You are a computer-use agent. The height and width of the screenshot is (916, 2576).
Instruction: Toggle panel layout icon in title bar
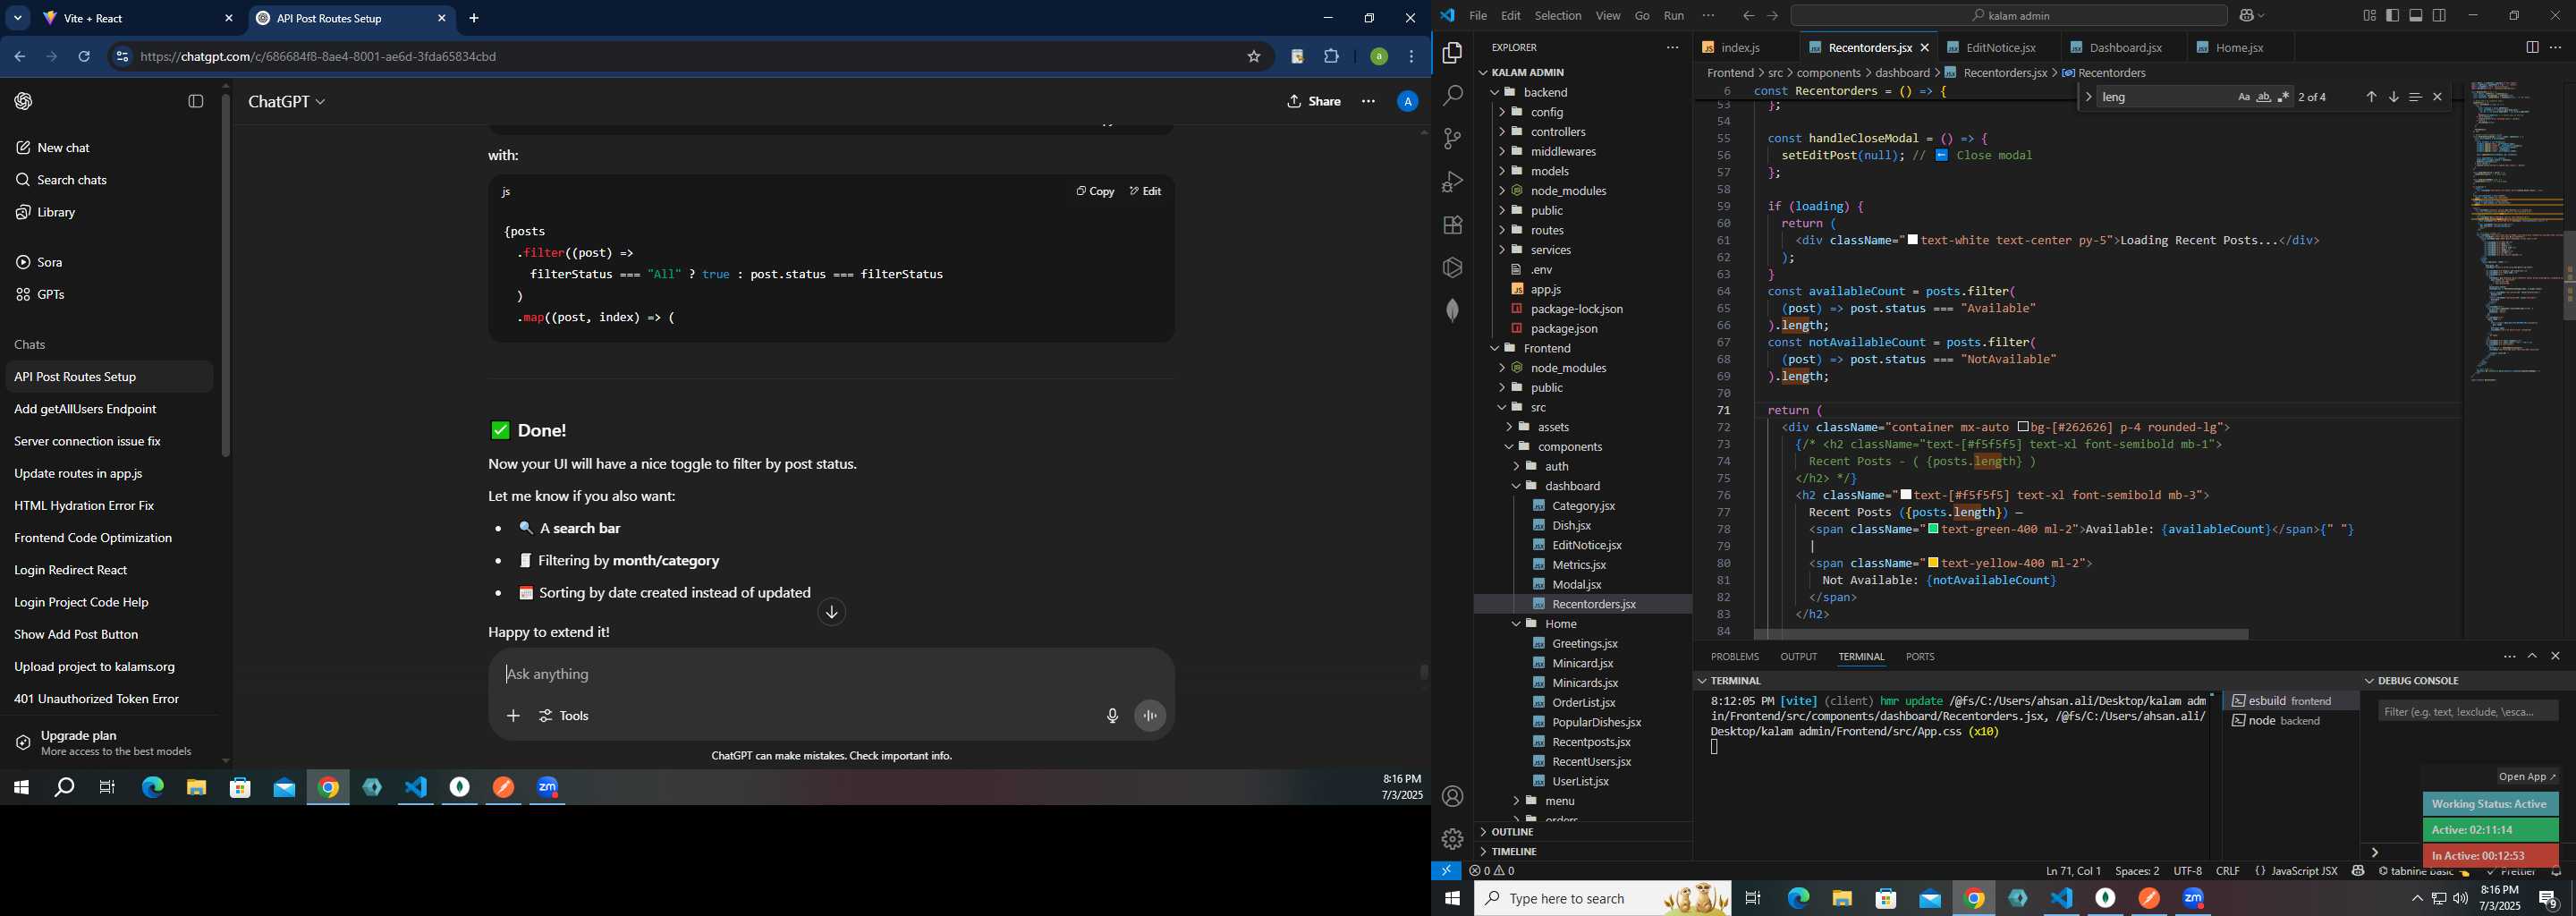(2416, 16)
